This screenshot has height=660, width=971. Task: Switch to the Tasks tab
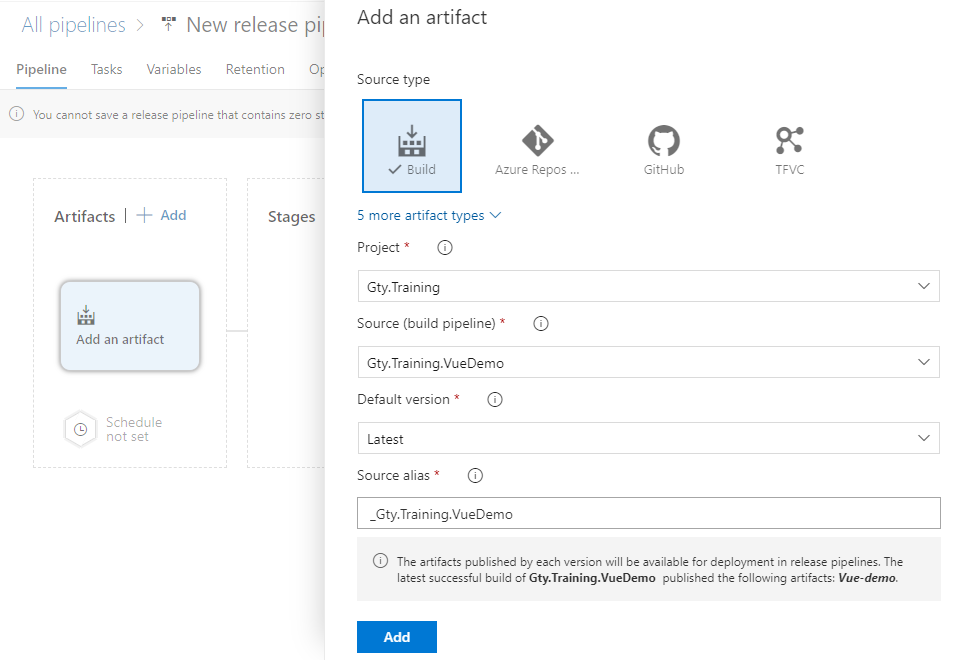point(106,70)
